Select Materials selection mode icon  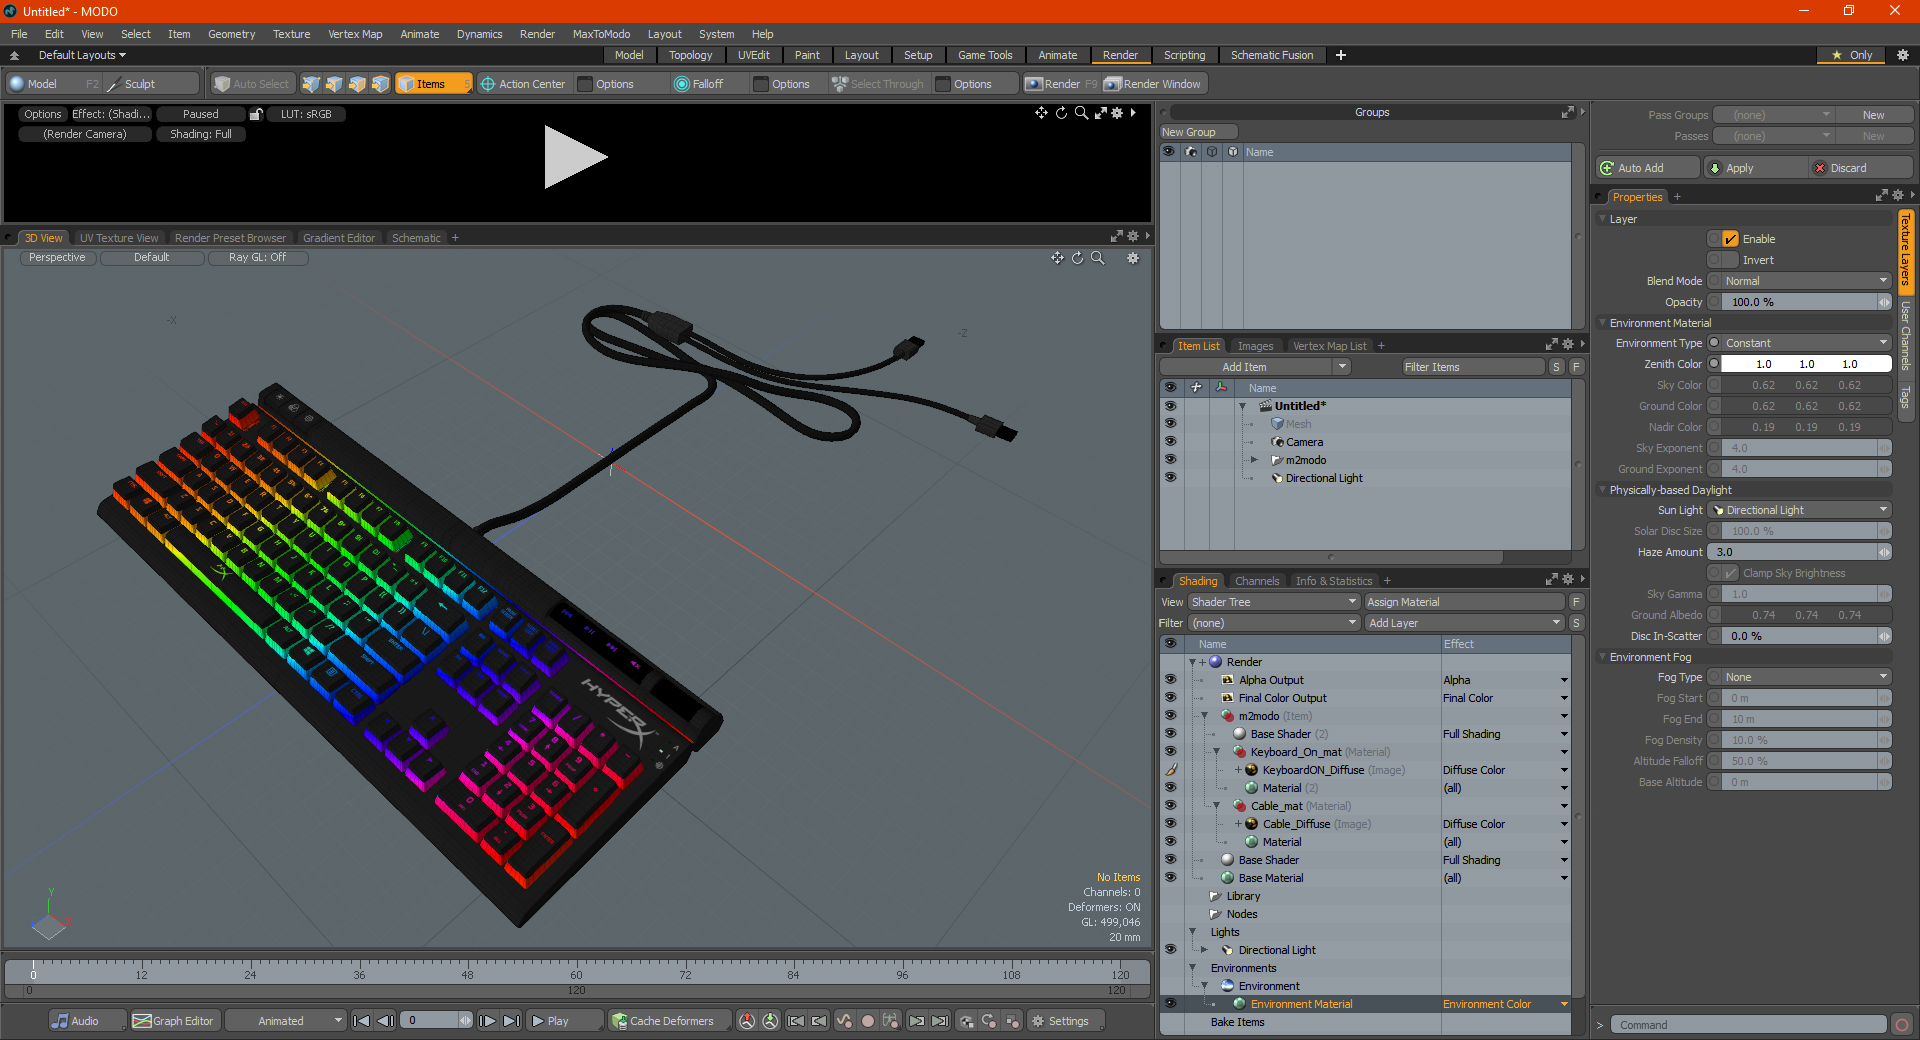[x=380, y=84]
